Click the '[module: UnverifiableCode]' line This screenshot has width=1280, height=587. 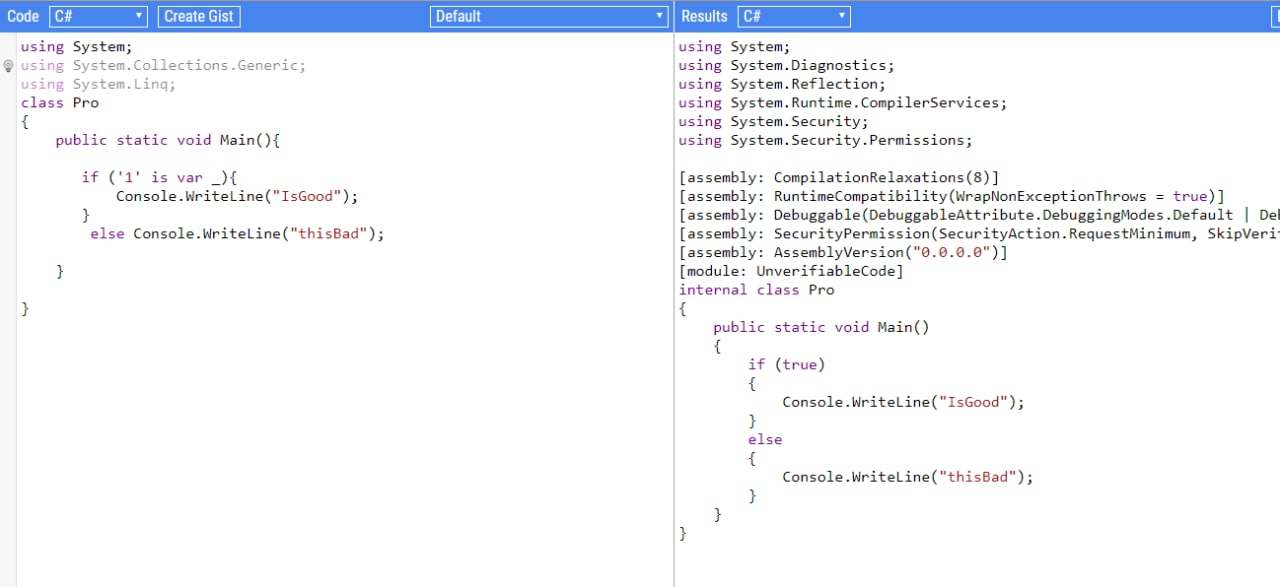pos(791,271)
